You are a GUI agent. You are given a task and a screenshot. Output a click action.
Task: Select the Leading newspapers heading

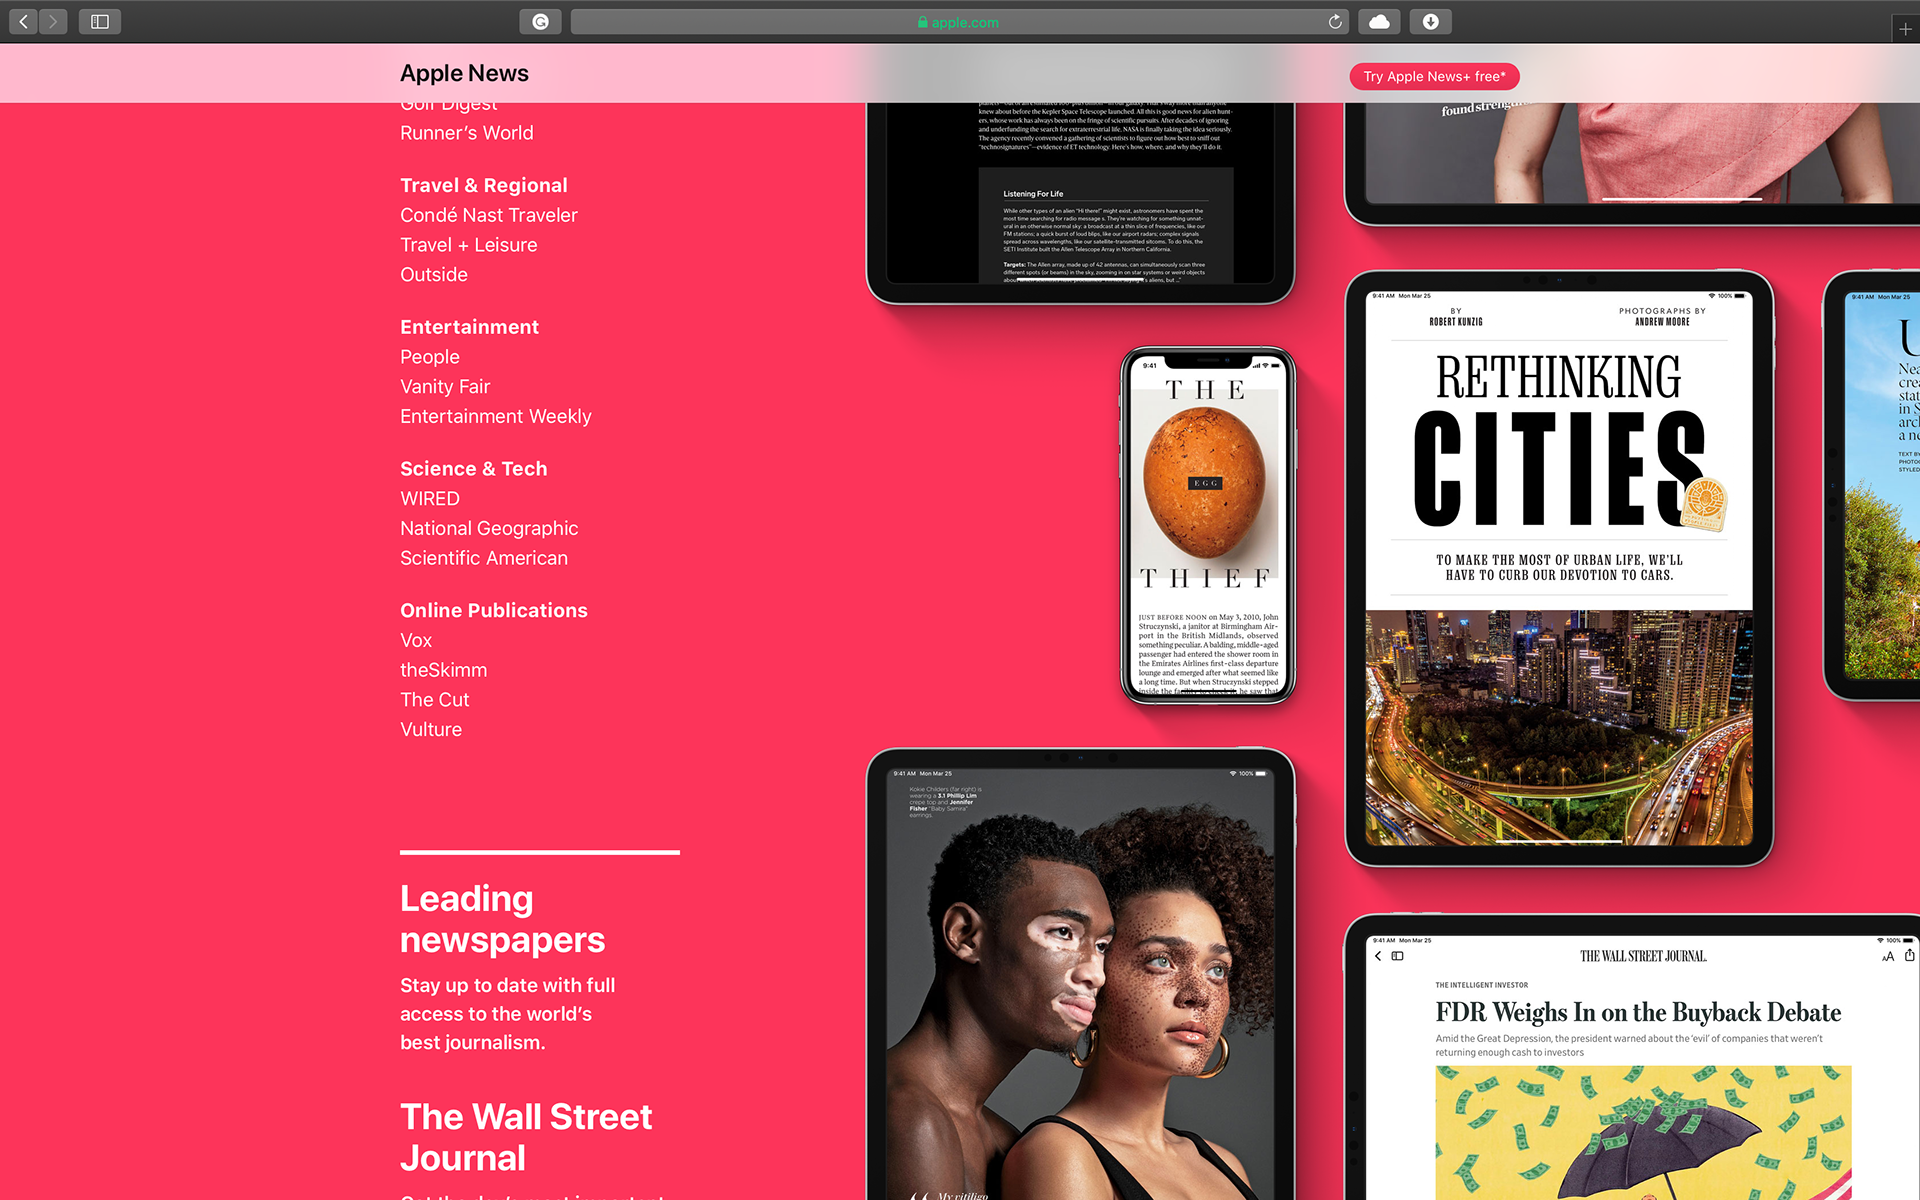point(502,919)
